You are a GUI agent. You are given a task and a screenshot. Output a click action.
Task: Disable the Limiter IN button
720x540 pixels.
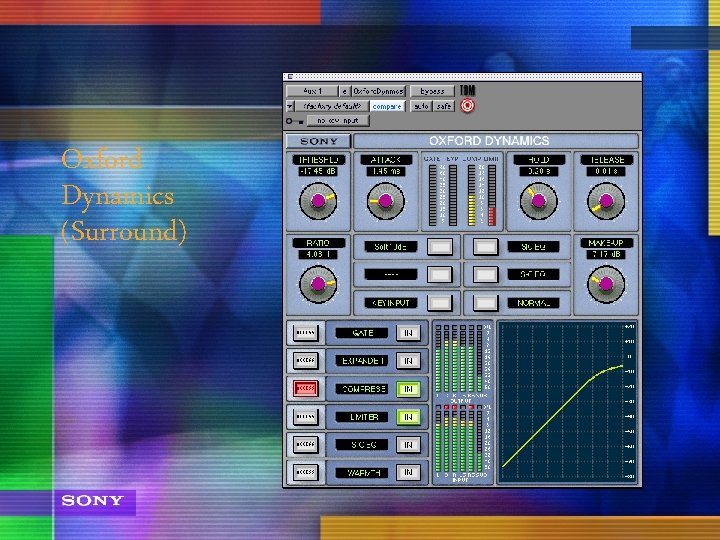pyautogui.click(x=408, y=417)
